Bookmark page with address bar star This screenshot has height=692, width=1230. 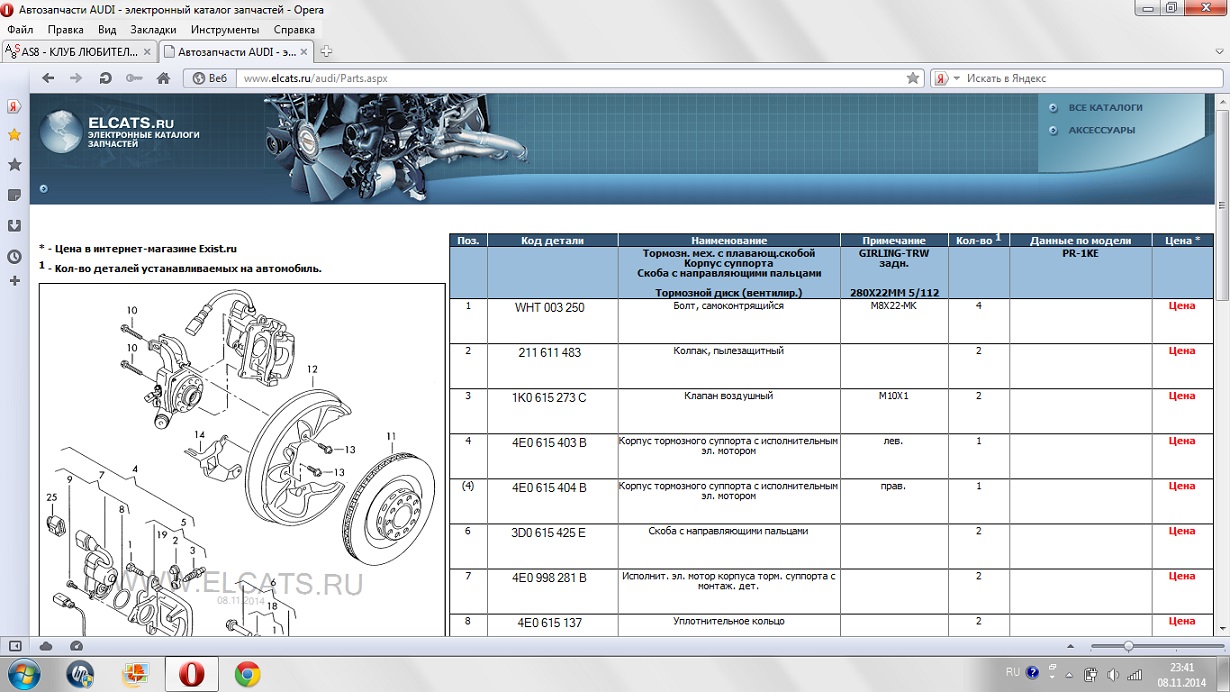tap(912, 78)
